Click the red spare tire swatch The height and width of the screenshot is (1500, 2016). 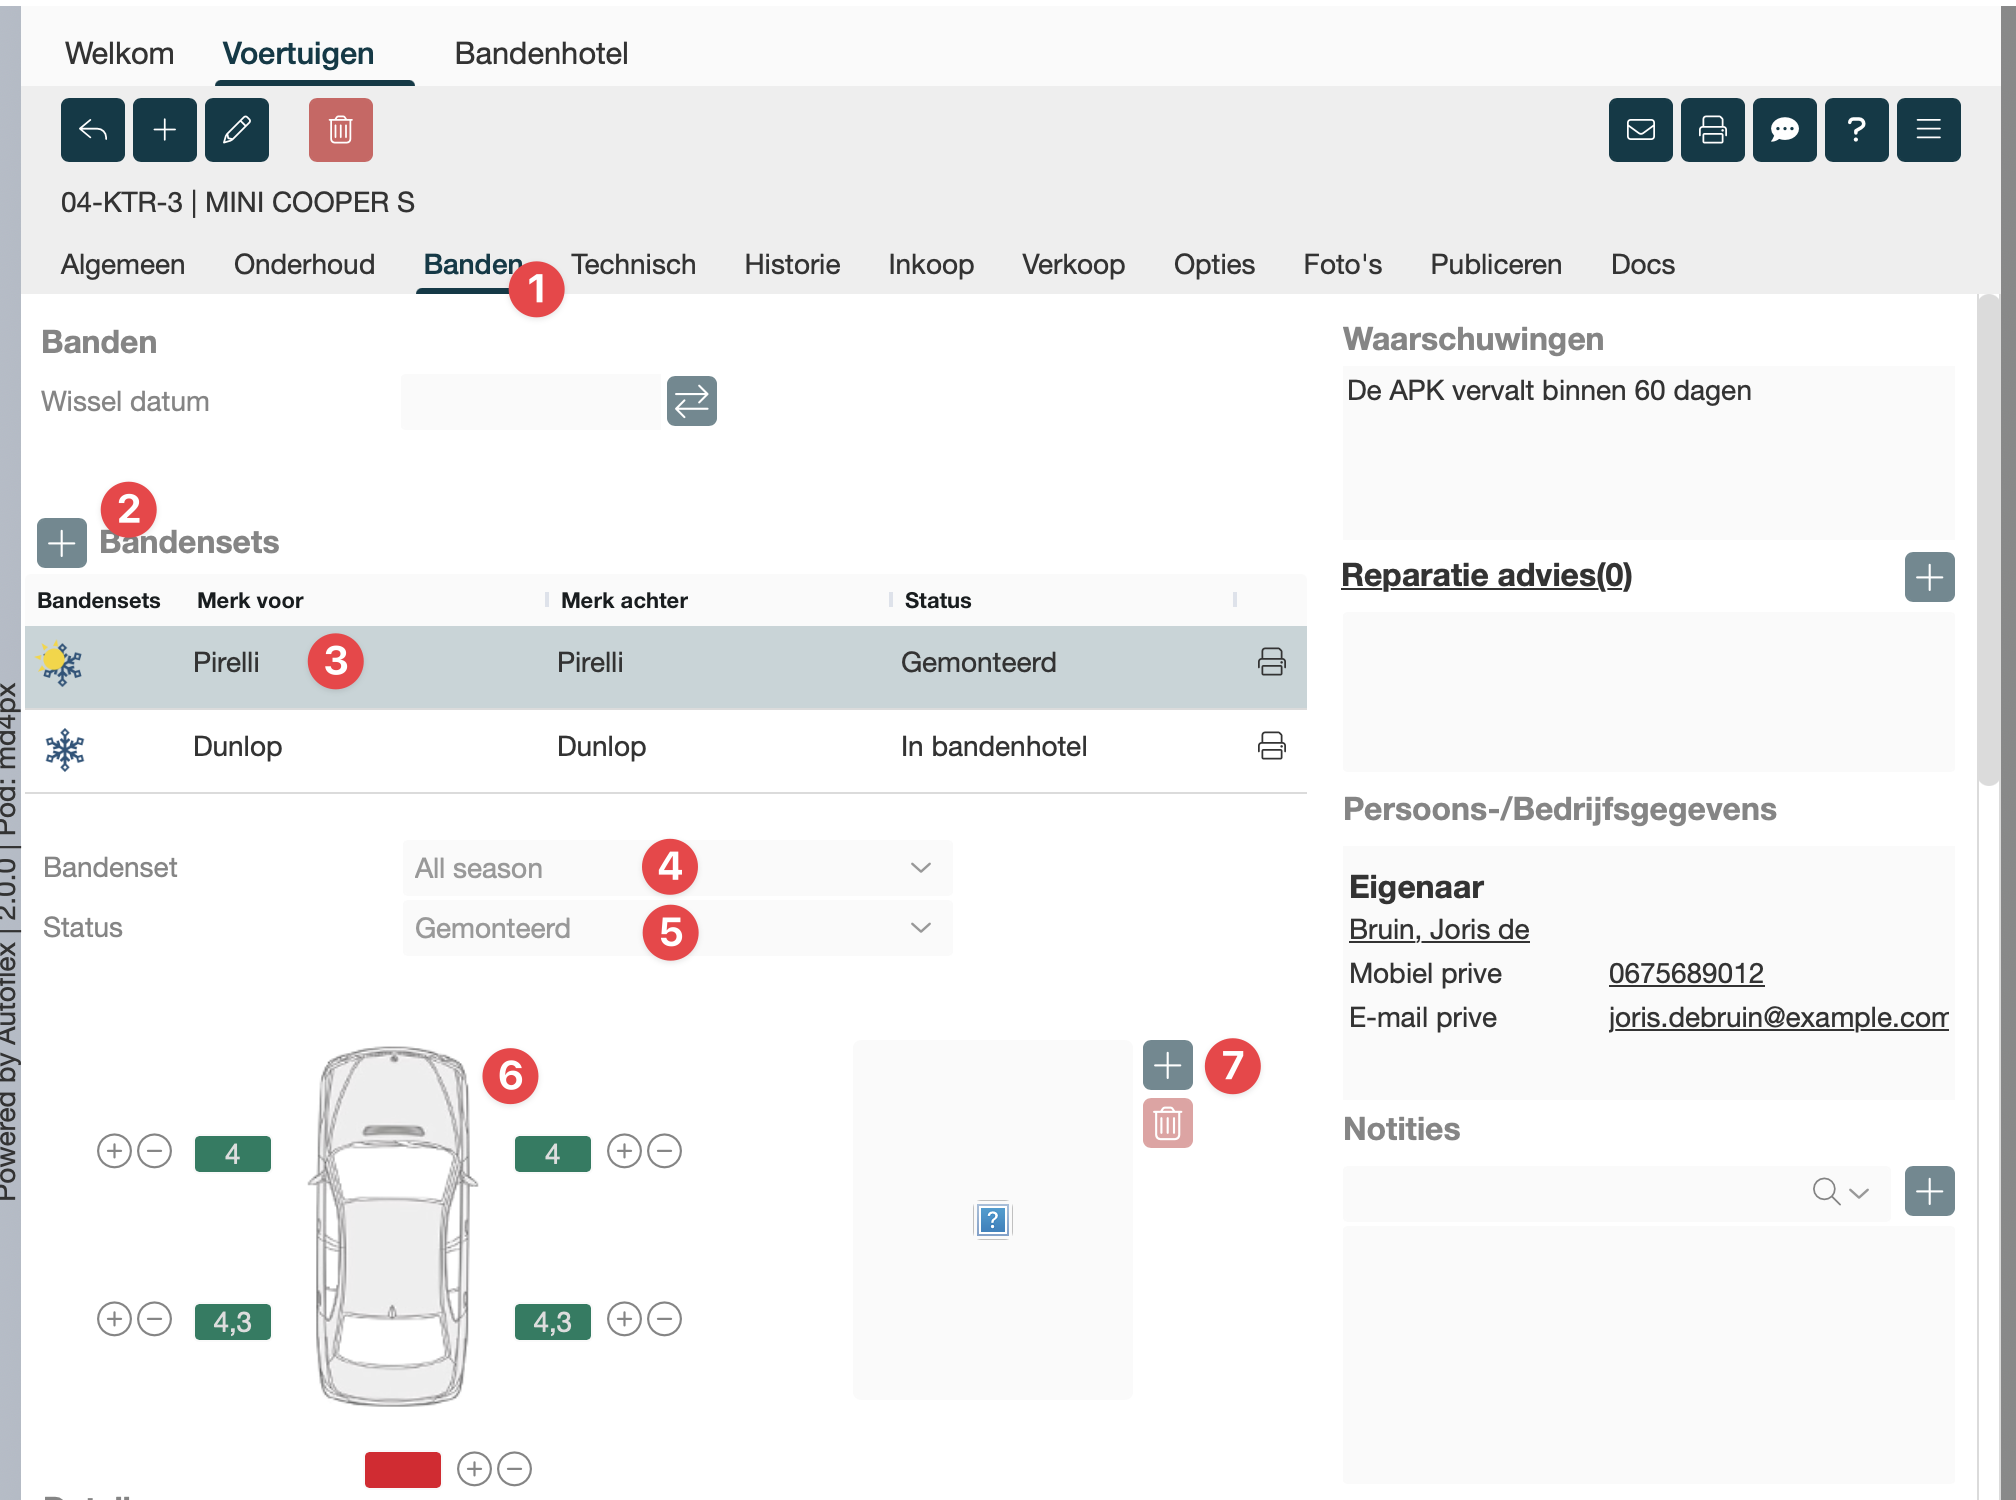coord(402,1469)
